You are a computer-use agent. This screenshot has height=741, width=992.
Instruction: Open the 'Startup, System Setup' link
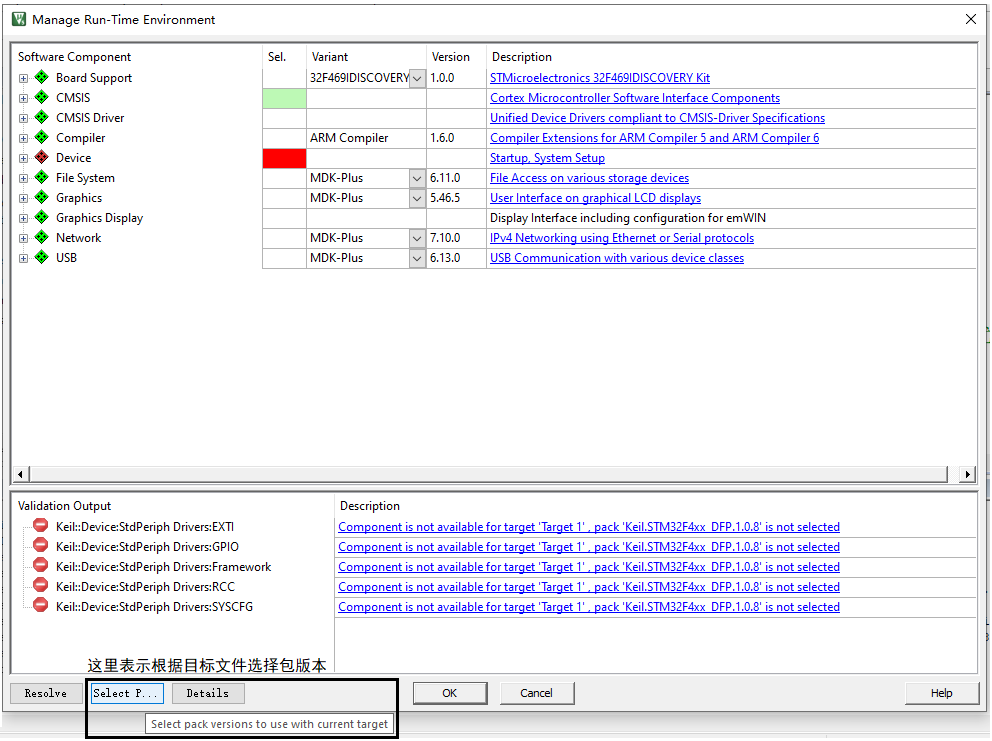pyautogui.click(x=547, y=157)
